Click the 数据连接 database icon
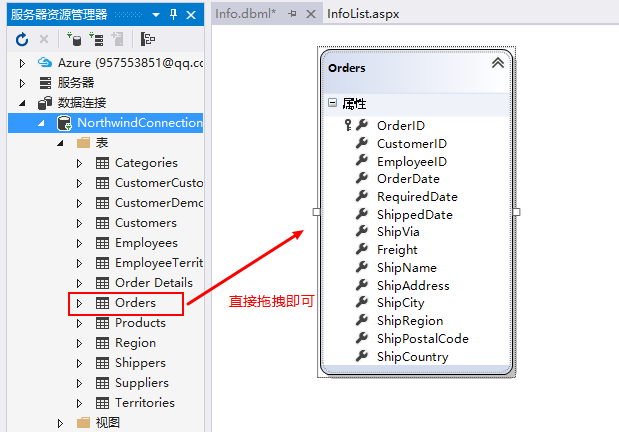 pyautogui.click(x=45, y=103)
